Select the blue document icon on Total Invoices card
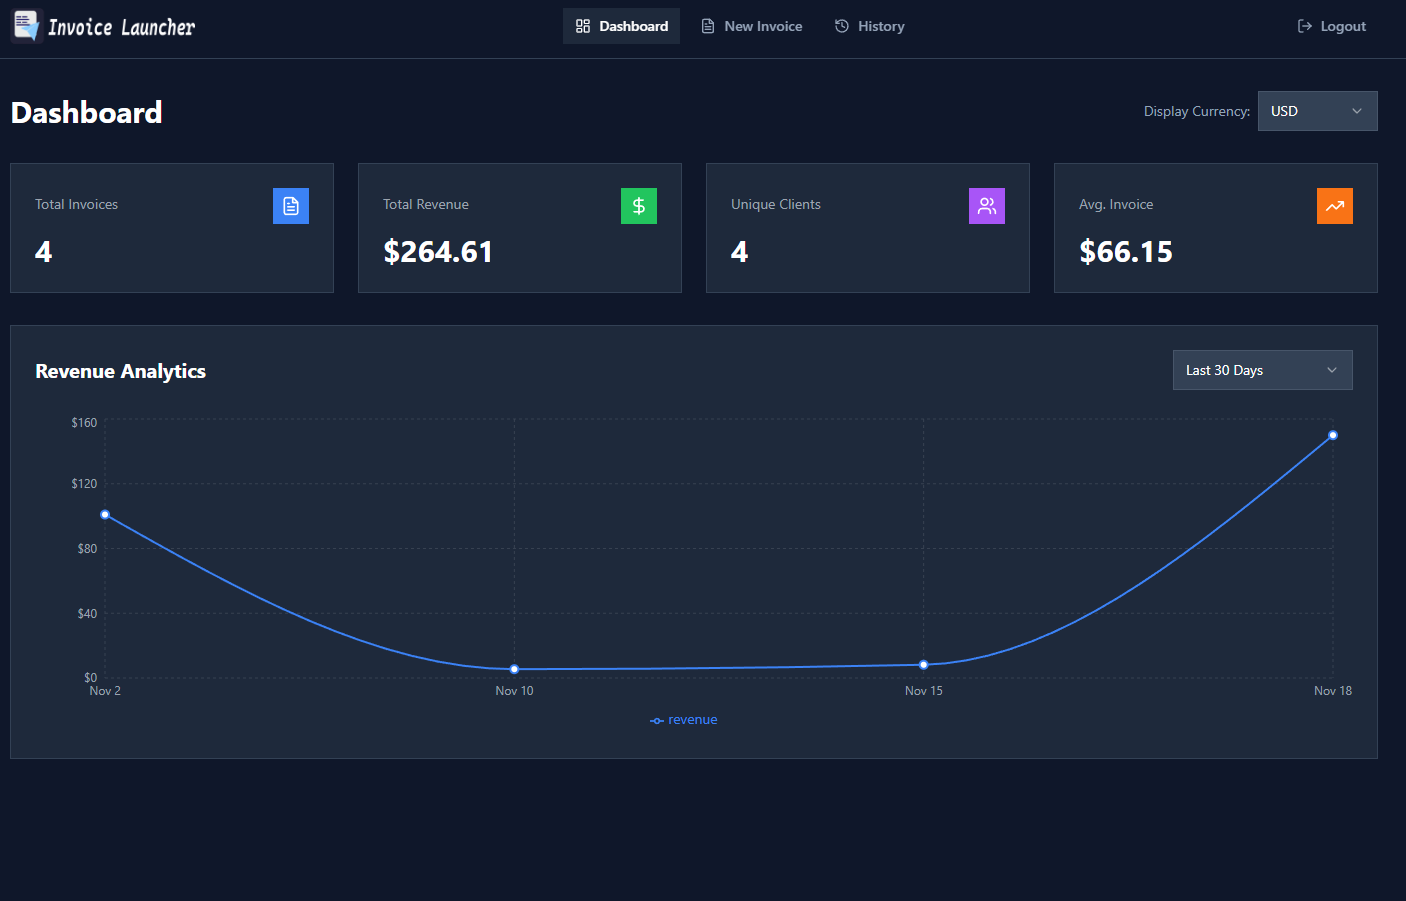Viewport: 1406px width, 901px height. click(291, 205)
